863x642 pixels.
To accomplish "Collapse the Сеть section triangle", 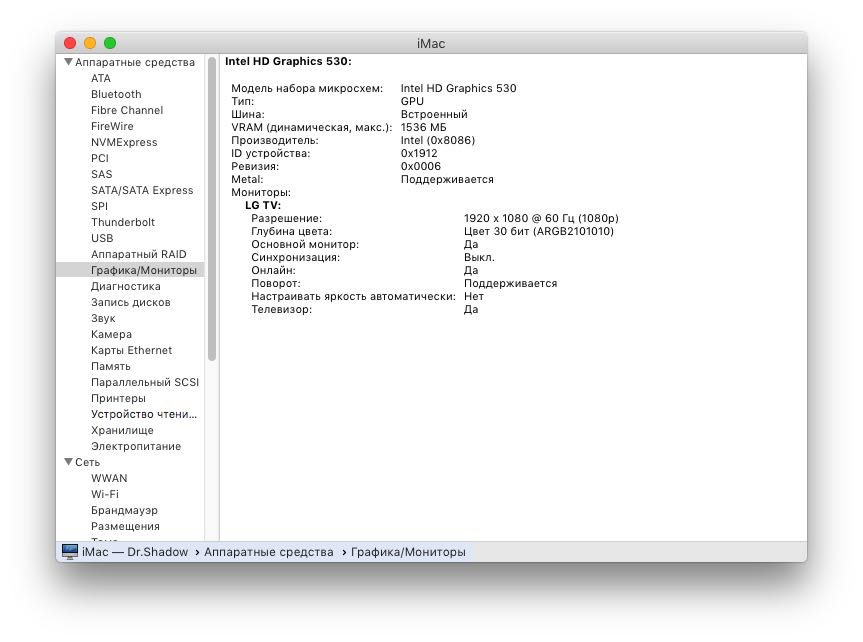I will click(68, 462).
